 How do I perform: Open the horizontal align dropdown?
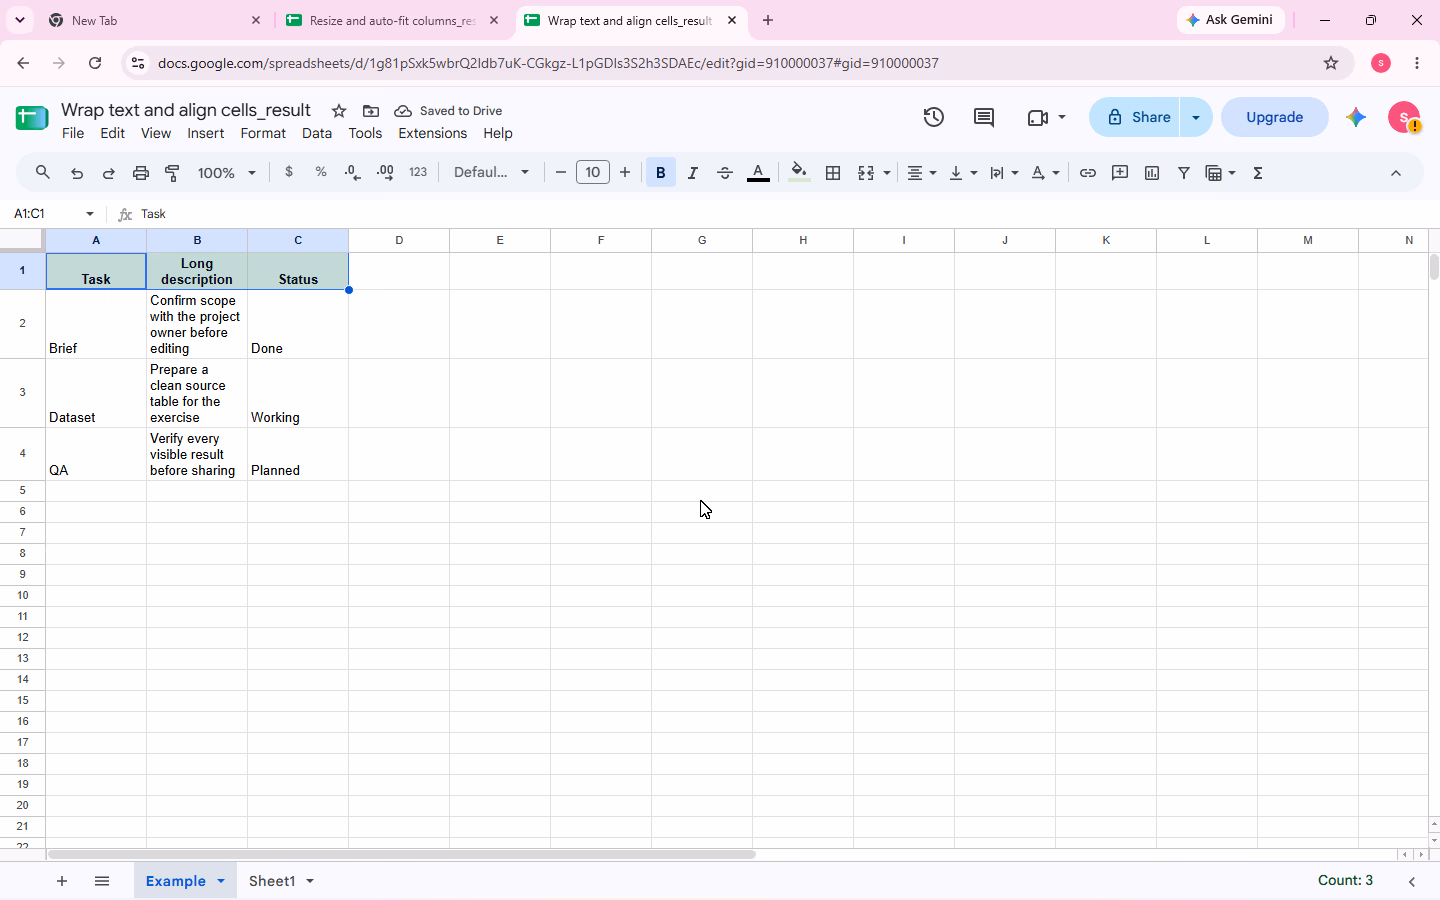(x=921, y=173)
